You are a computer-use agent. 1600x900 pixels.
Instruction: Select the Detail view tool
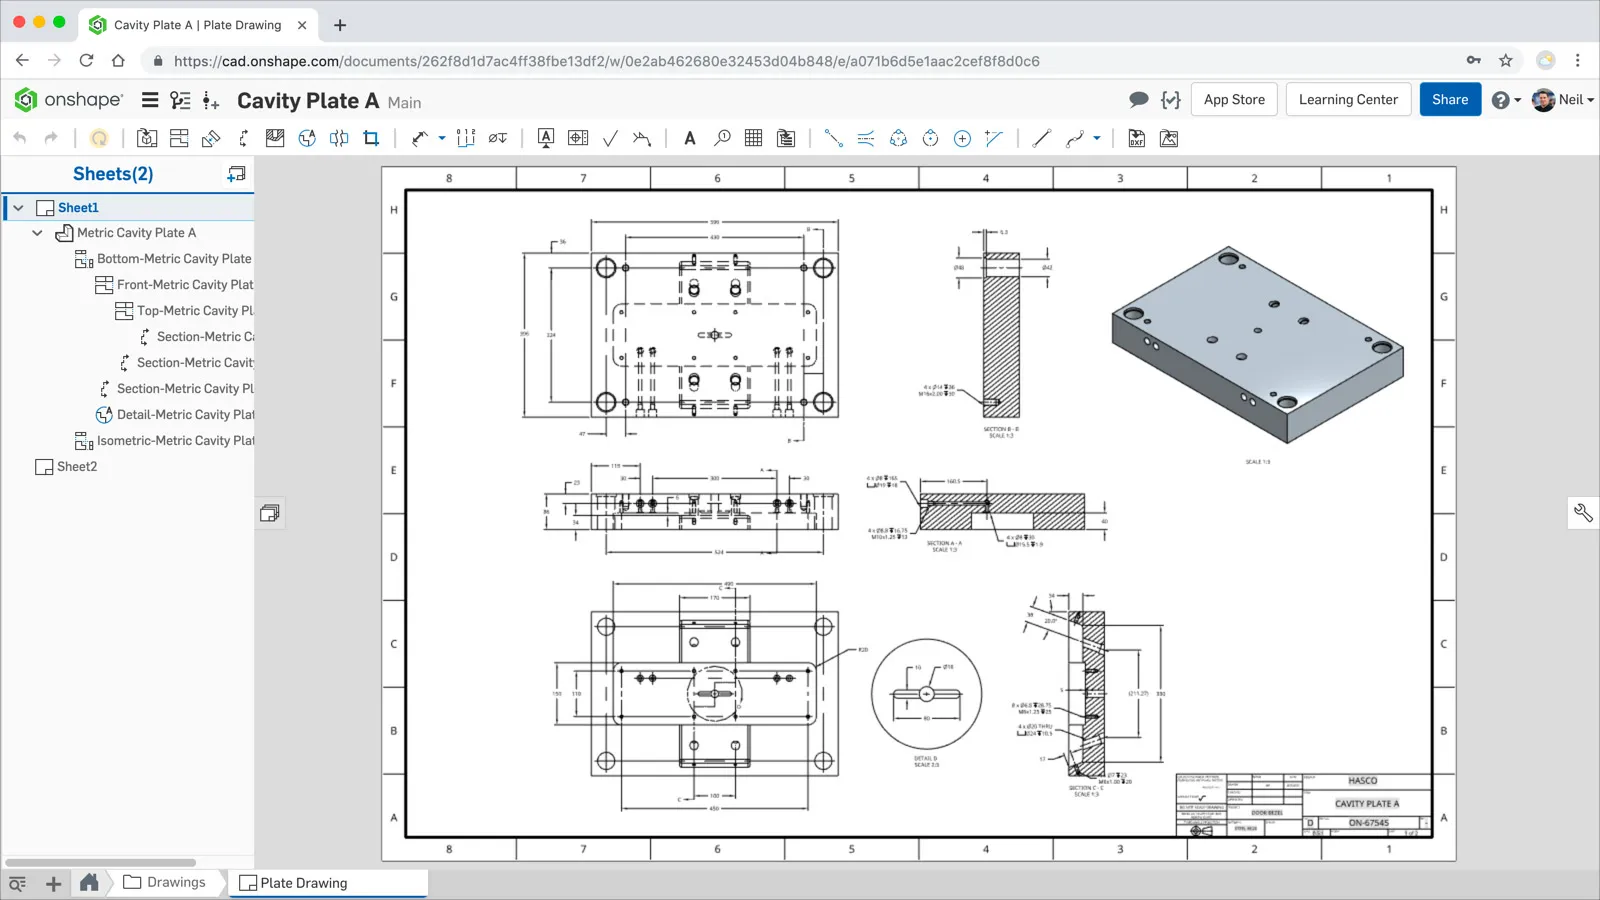[x=307, y=139]
